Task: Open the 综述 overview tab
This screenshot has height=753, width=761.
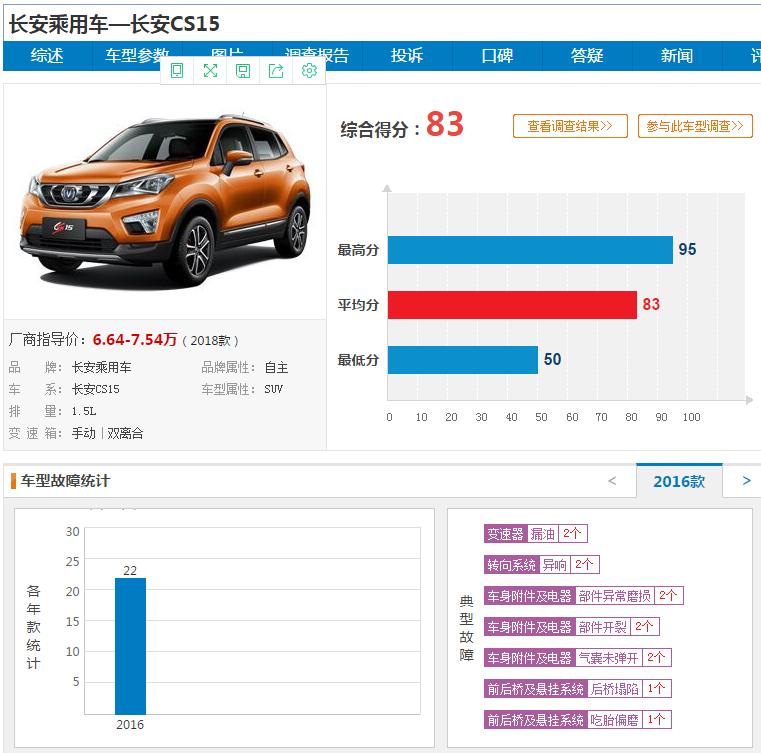Action: pos(47,56)
